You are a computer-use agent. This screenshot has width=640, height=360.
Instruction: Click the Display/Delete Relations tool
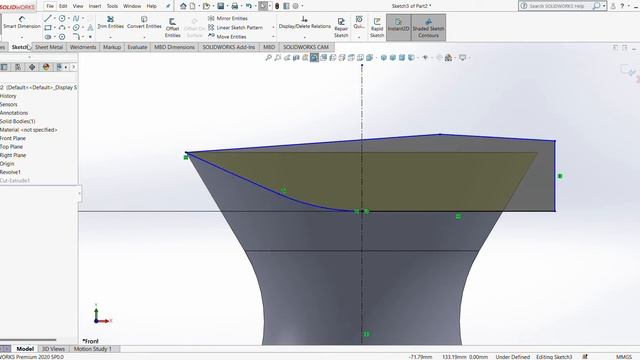(x=304, y=22)
